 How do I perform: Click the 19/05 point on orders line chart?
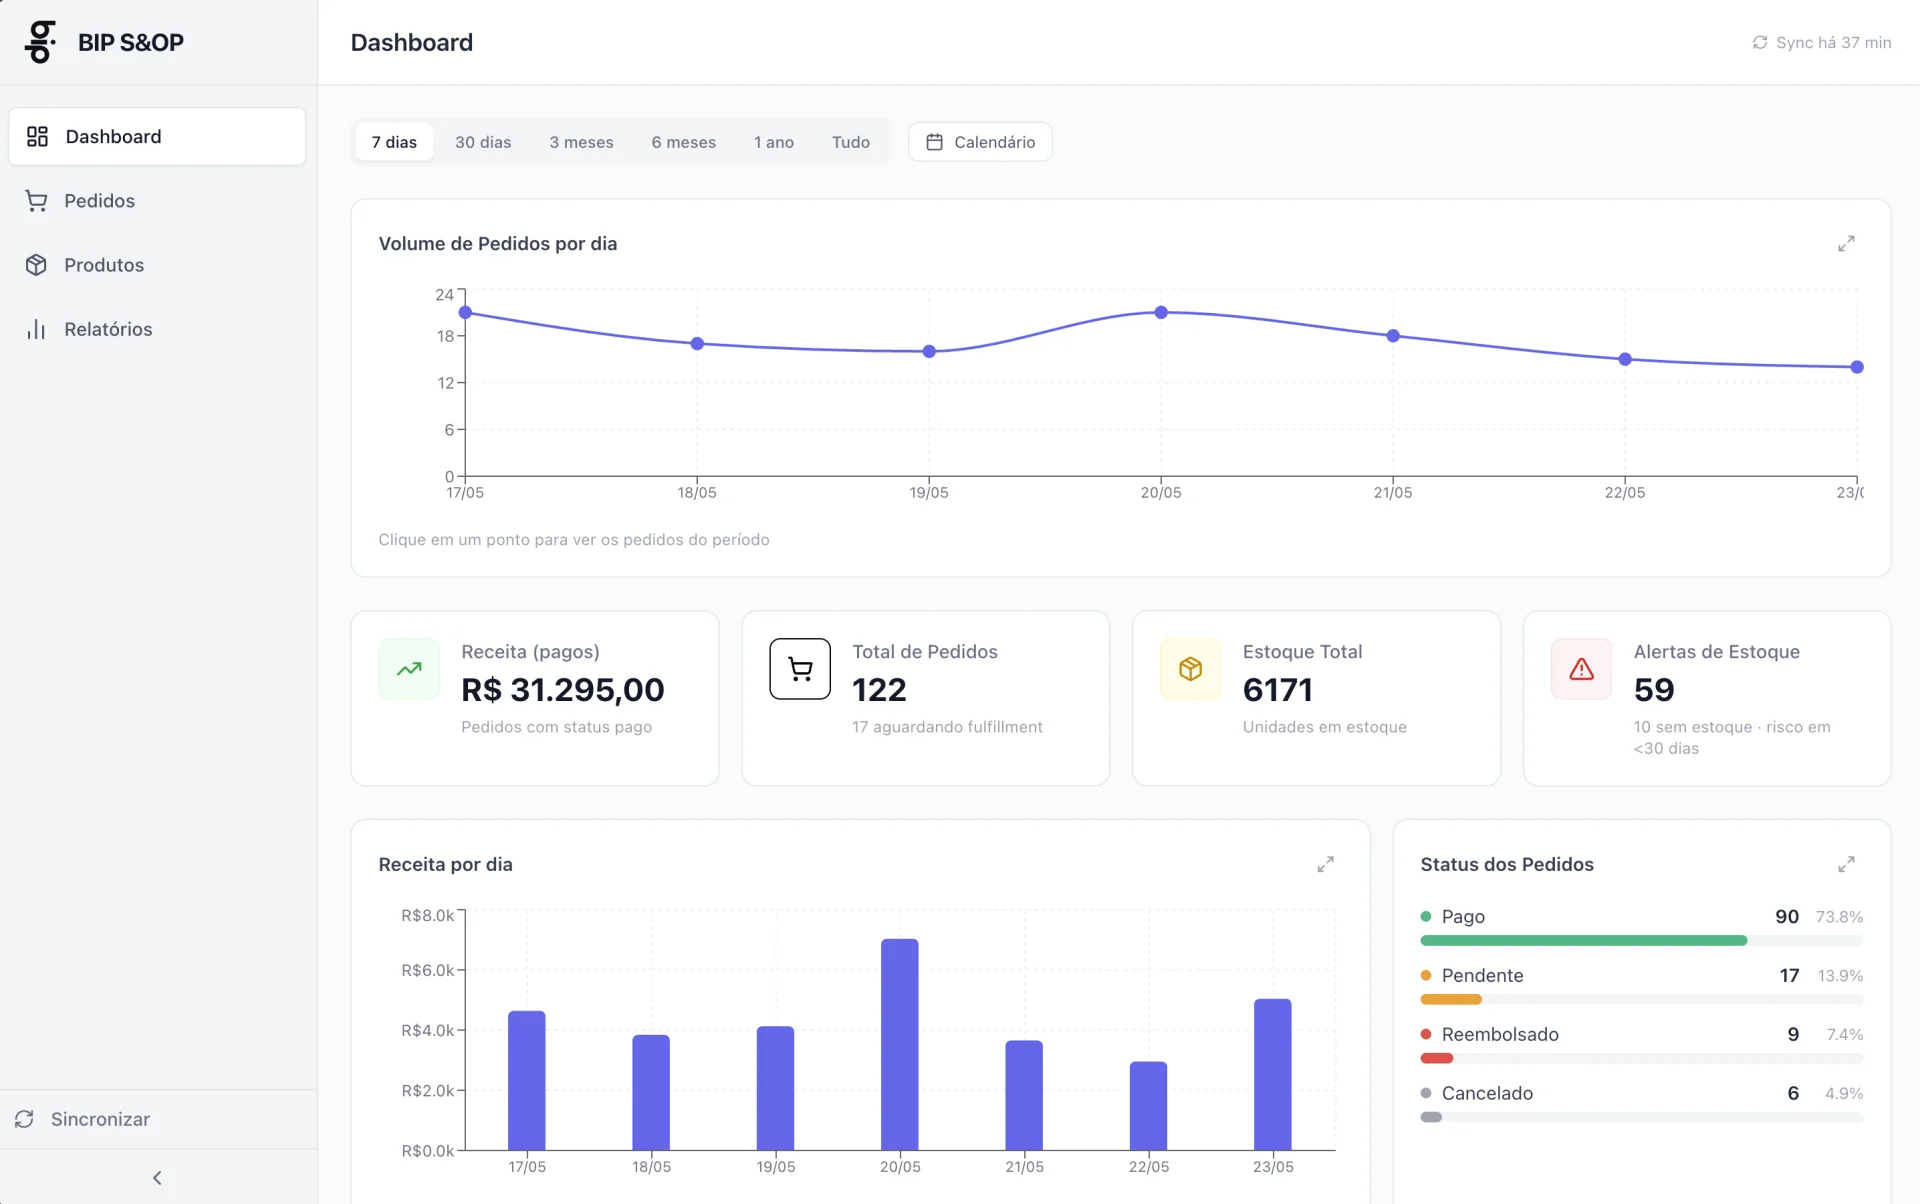[929, 352]
